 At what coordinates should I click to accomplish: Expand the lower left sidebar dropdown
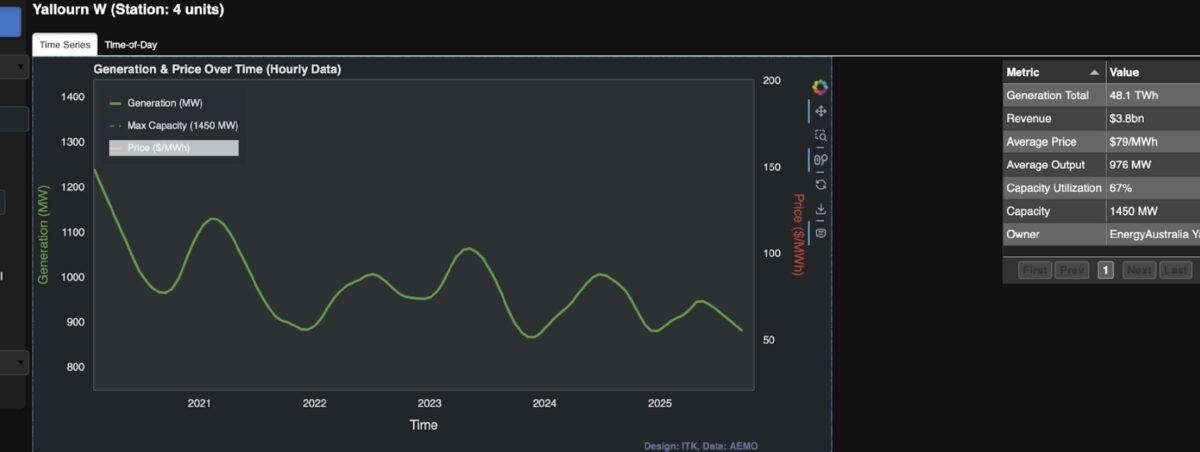15,362
